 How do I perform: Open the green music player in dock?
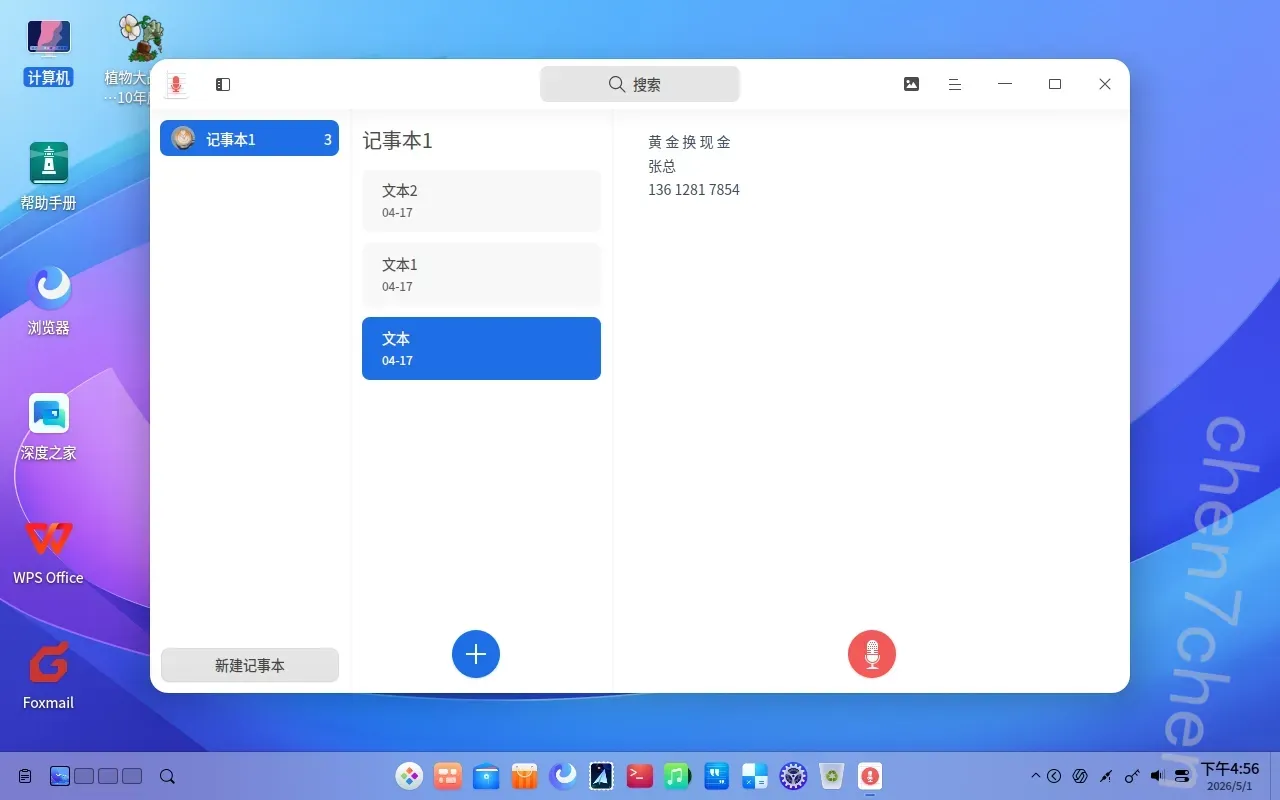point(678,776)
